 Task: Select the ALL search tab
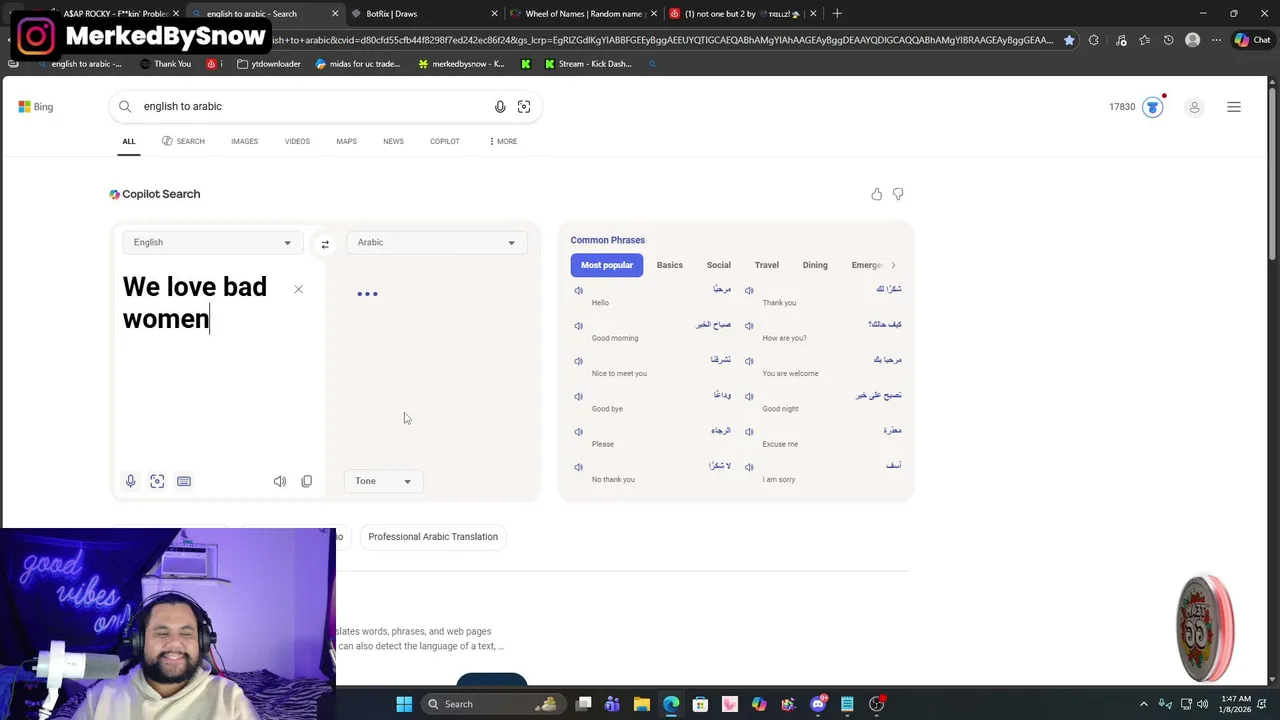[129, 141]
